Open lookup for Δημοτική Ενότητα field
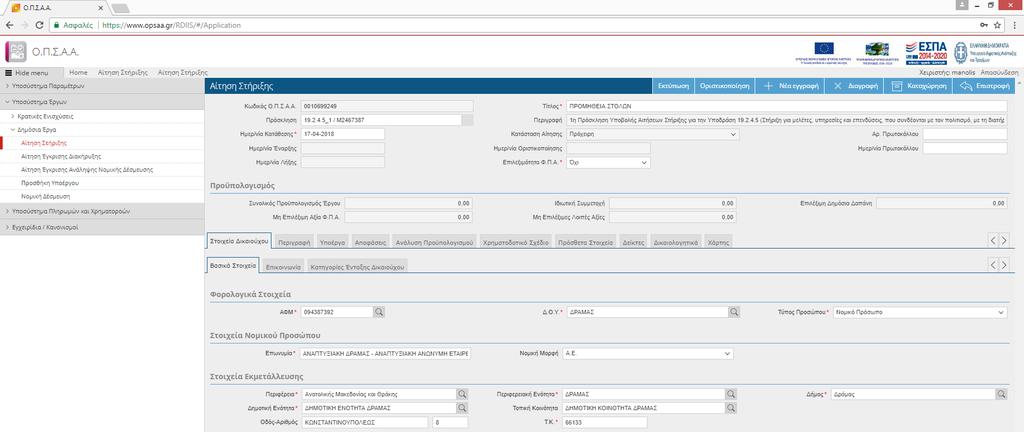Viewport: 1024px width, 432px height. coord(462,408)
